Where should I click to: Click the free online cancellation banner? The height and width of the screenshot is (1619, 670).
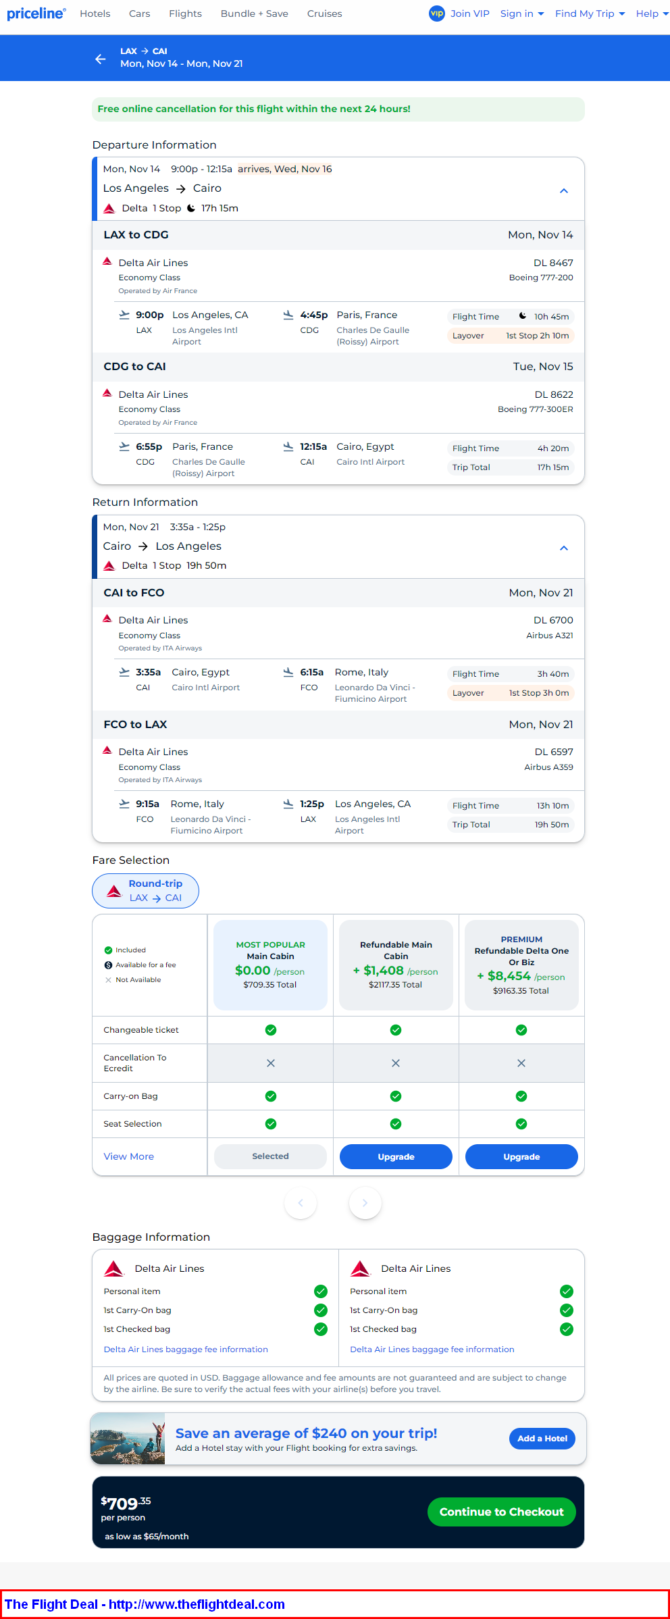pos(338,109)
